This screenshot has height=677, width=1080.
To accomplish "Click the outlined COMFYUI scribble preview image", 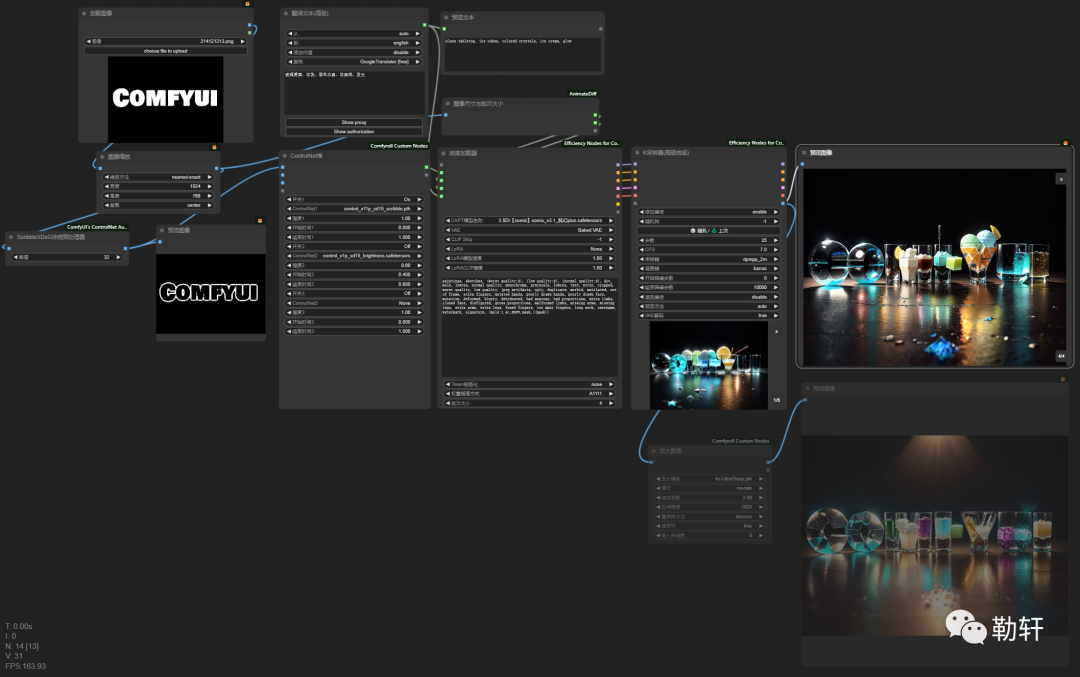I will coord(211,294).
